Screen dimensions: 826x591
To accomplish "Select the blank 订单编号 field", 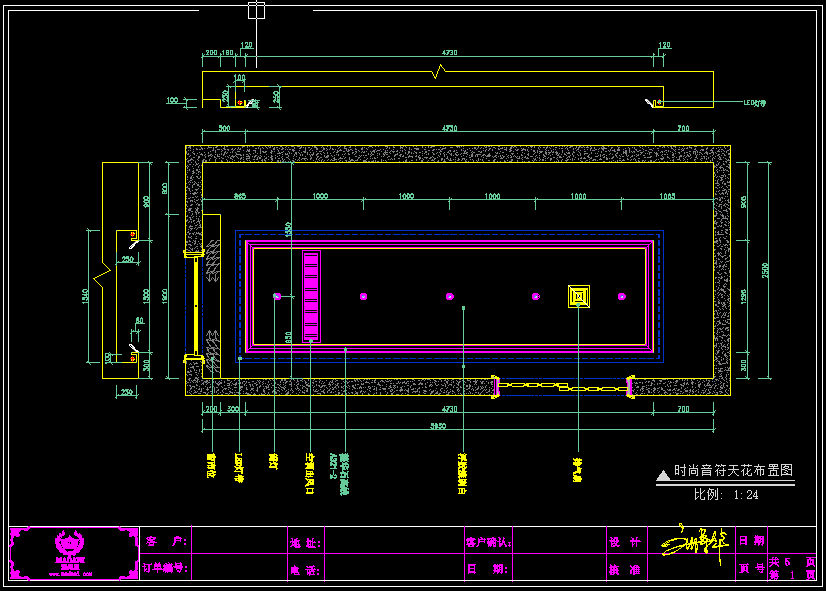I will point(236,568).
